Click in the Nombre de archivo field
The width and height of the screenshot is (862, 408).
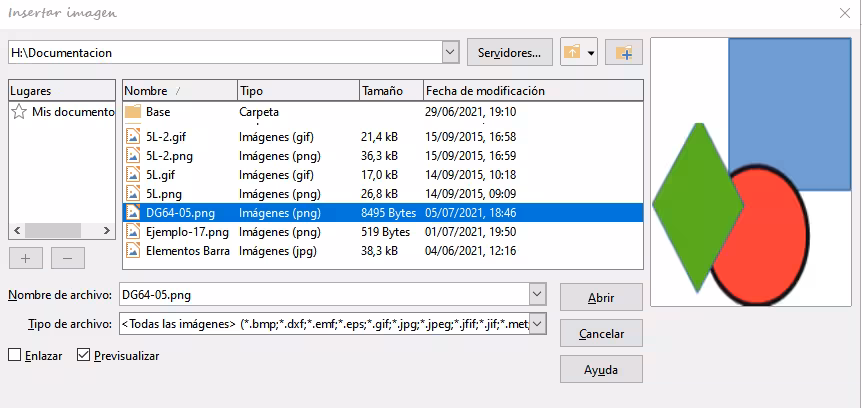pos(324,295)
